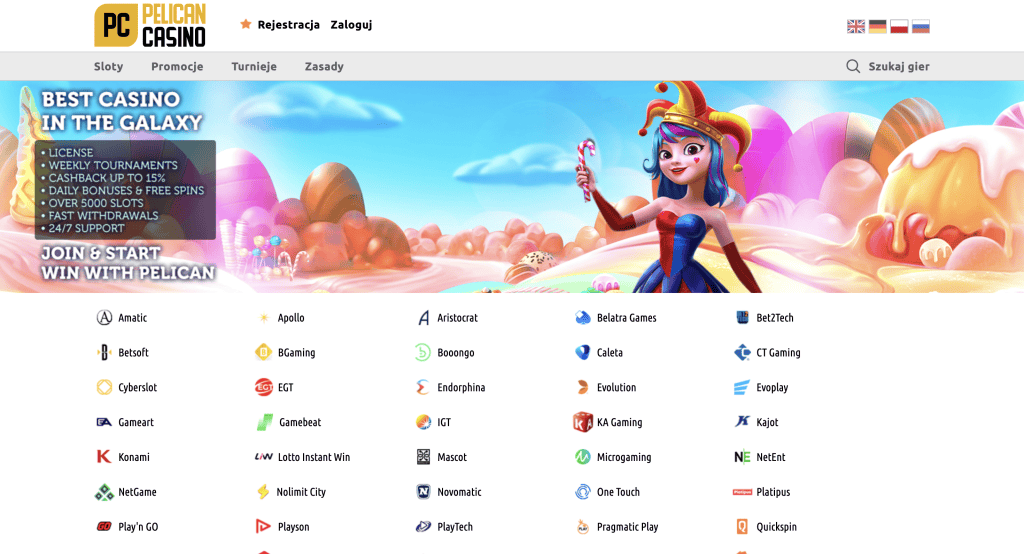Click the Quickspin provider icon

(x=742, y=526)
